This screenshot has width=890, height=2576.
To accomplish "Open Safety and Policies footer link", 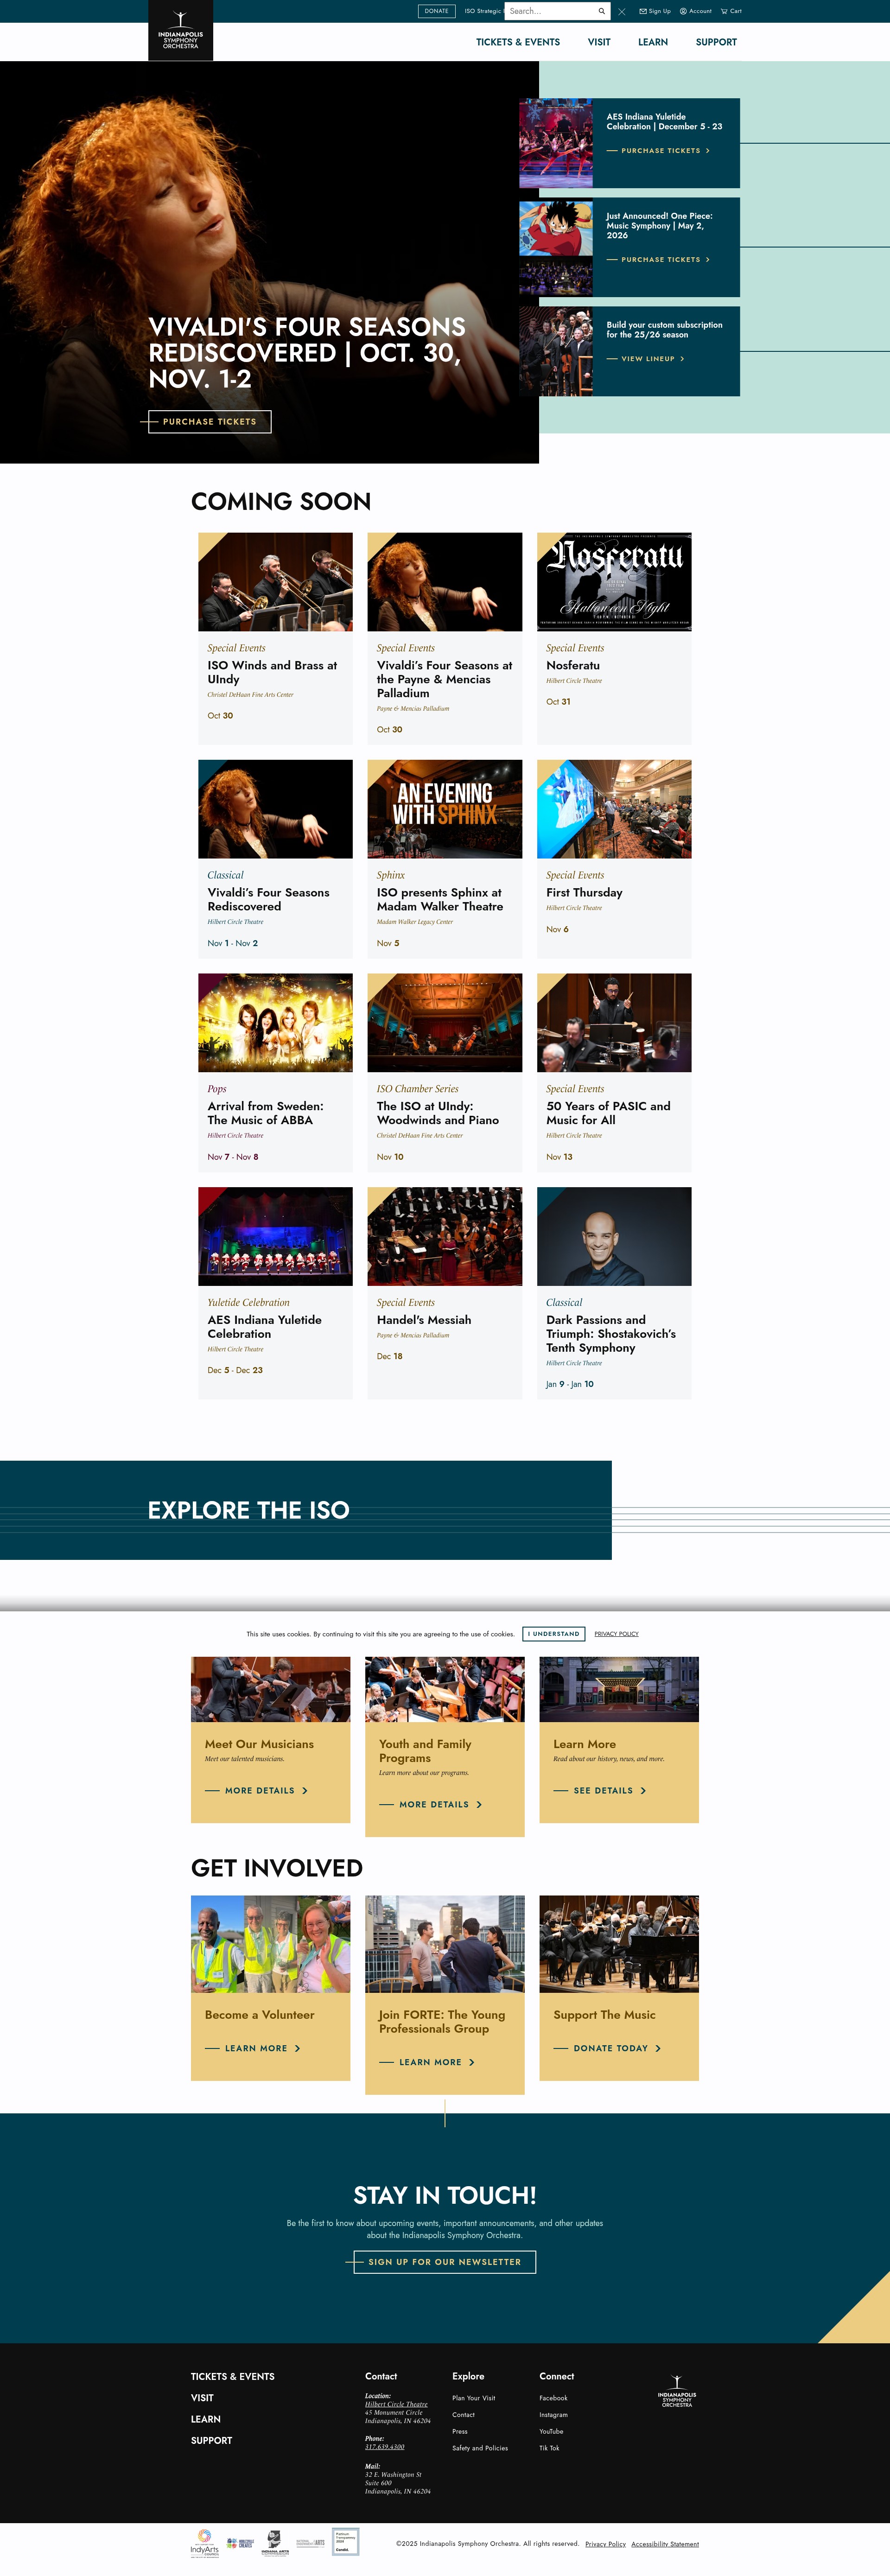I will tap(480, 2448).
